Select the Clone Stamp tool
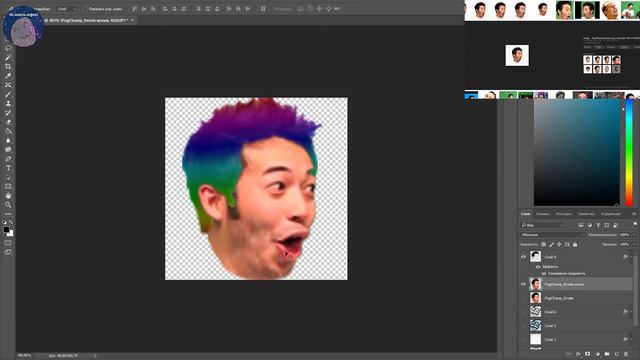This screenshot has width=640, height=360. [x=8, y=104]
